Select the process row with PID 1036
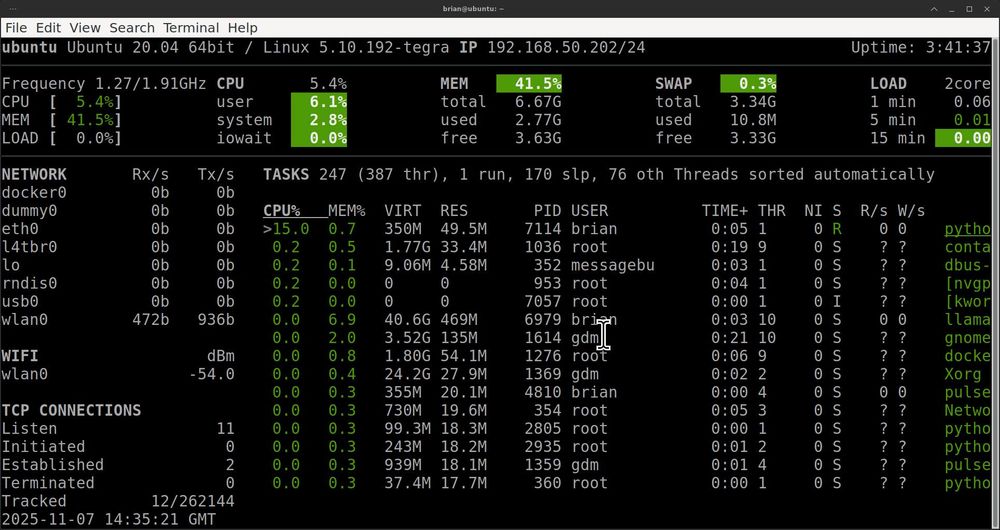 (x=627, y=247)
